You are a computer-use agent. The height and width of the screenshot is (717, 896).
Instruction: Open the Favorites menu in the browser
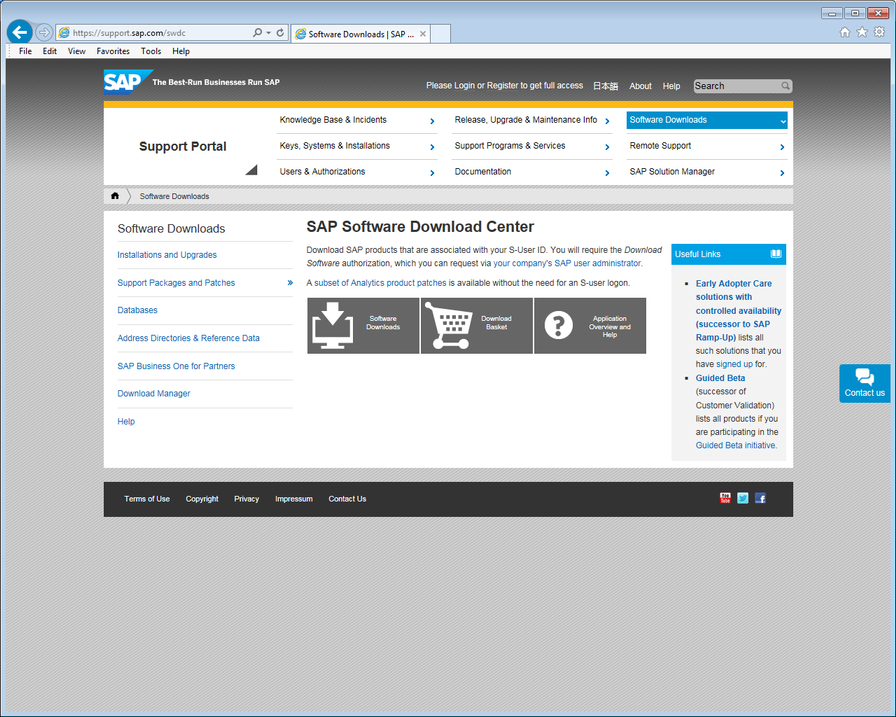tap(112, 51)
